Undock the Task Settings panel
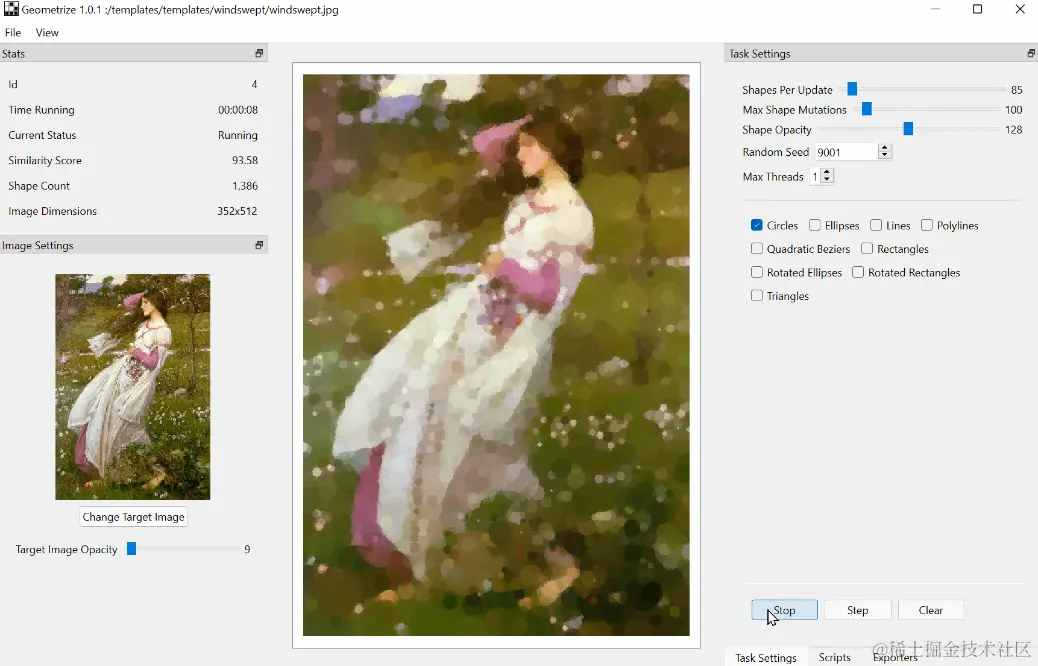 pos(1029,52)
